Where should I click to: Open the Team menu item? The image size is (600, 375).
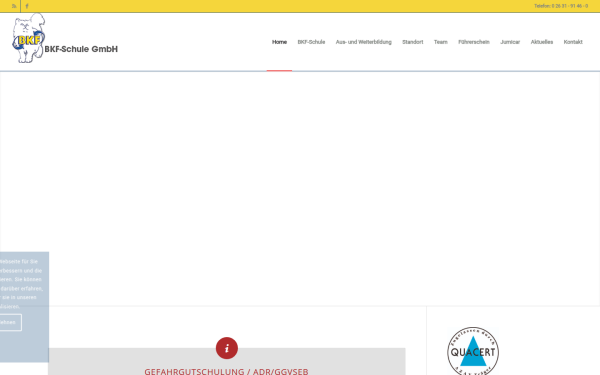tap(440, 42)
